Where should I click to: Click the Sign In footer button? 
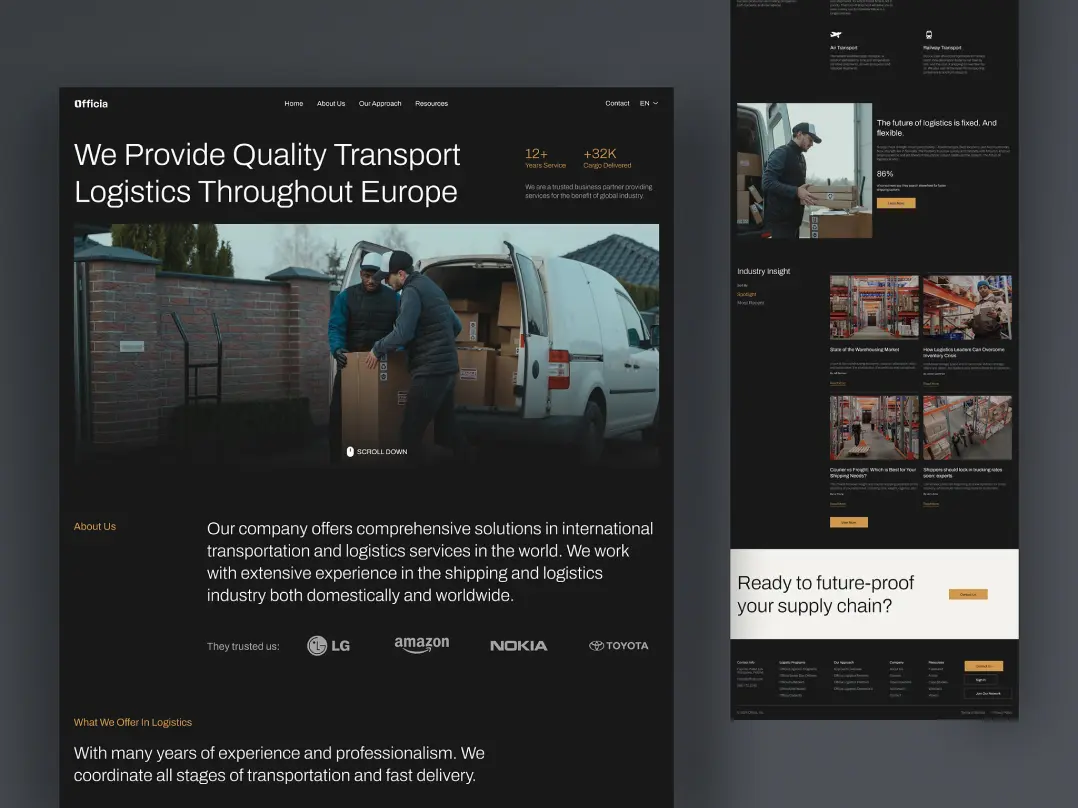[981, 680]
